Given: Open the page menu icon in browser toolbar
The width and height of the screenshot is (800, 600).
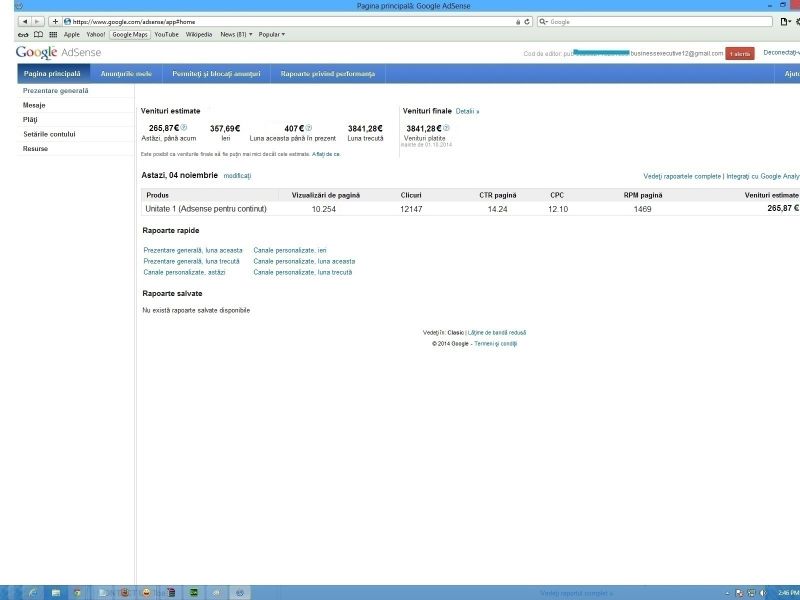Looking at the screenshot, I should click(x=786, y=21).
